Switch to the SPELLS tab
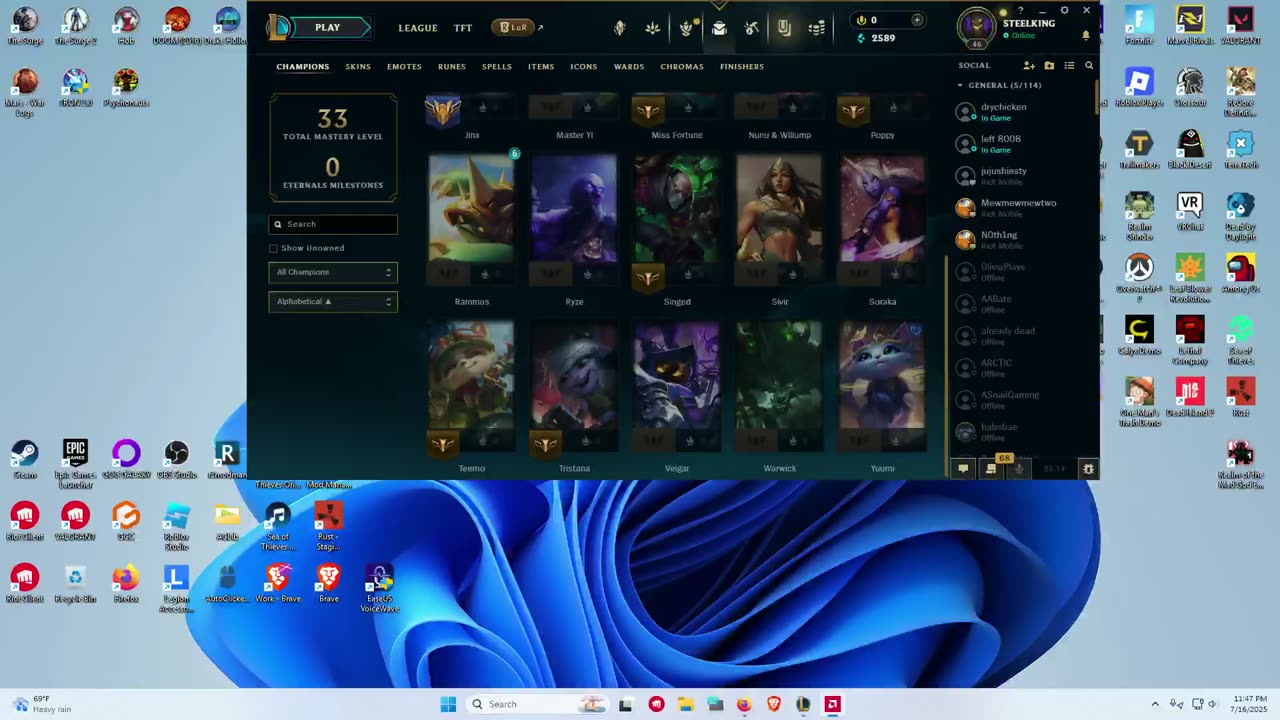 497,67
